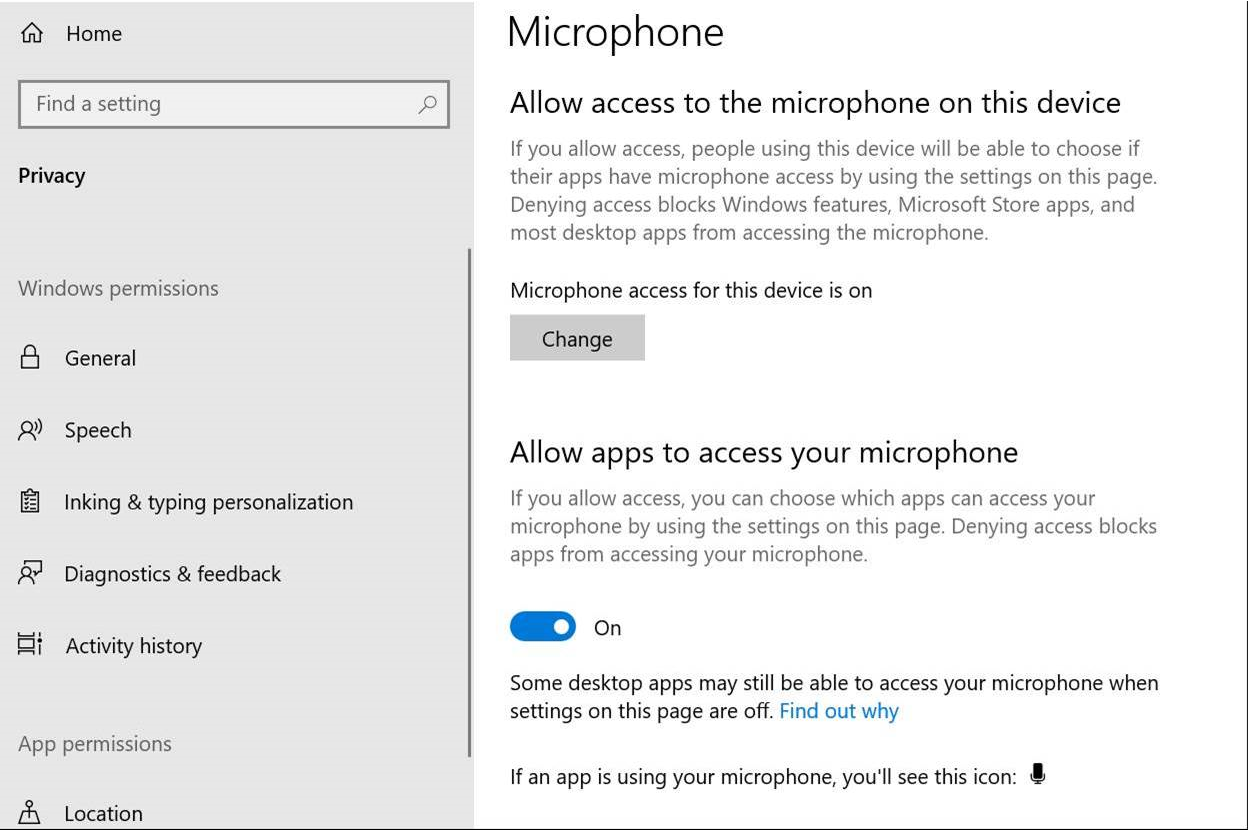The image size is (1248, 830).
Task: Click the Location pin icon
Action: coord(31,813)
